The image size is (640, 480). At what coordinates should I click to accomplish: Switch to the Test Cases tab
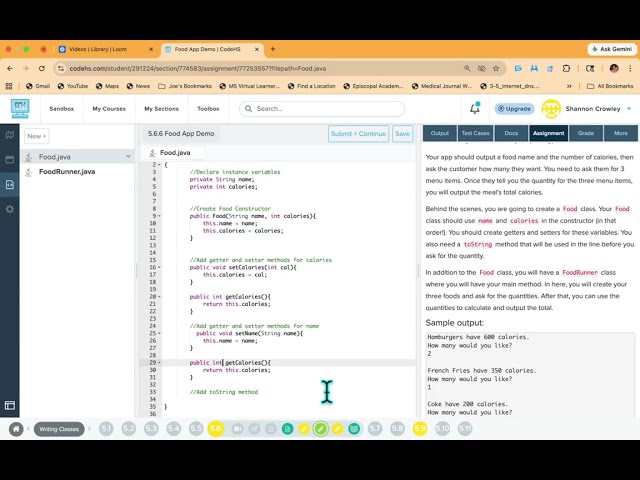click(475, 133)
